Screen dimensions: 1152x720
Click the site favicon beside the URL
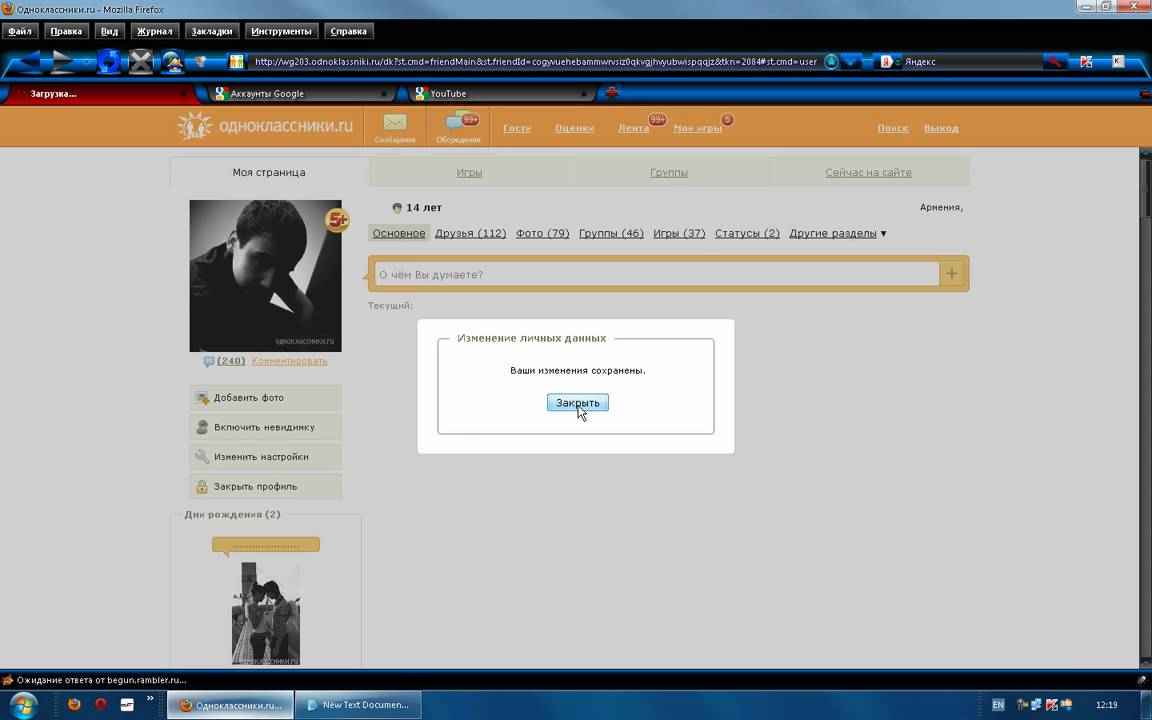tap(237, 62)
